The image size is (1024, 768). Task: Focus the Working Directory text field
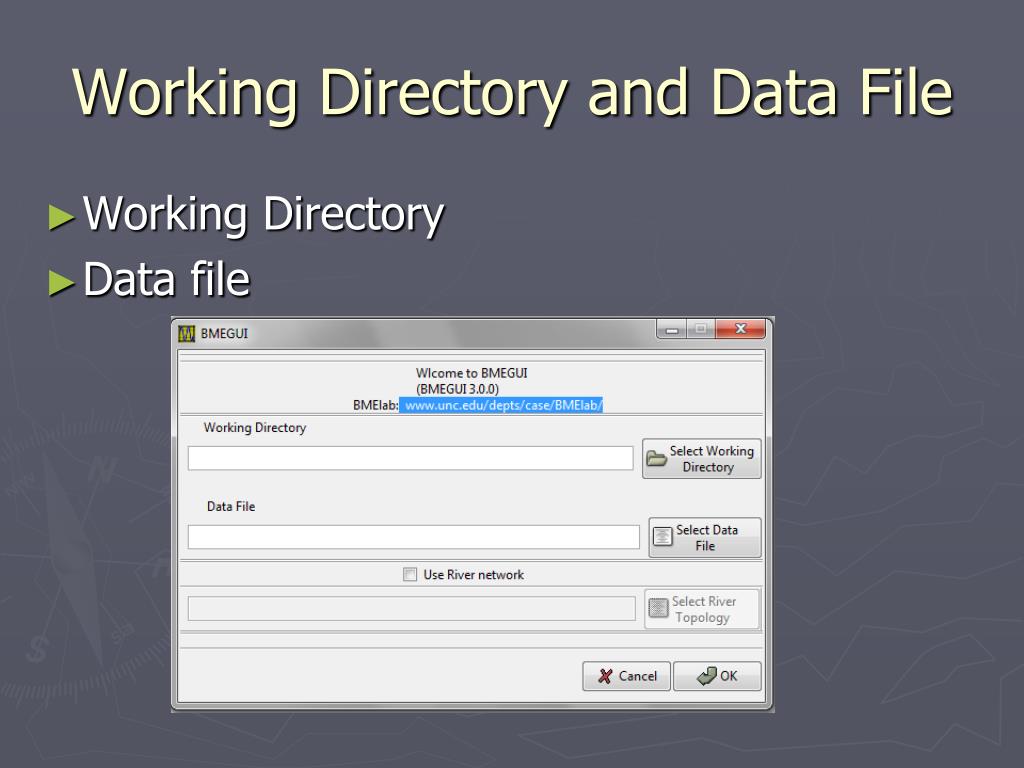click(x=410, y=458)
